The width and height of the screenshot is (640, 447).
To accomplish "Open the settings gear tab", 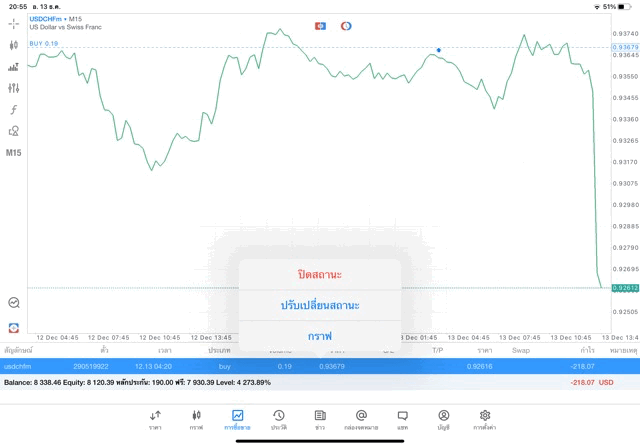I will pos(484,420).
